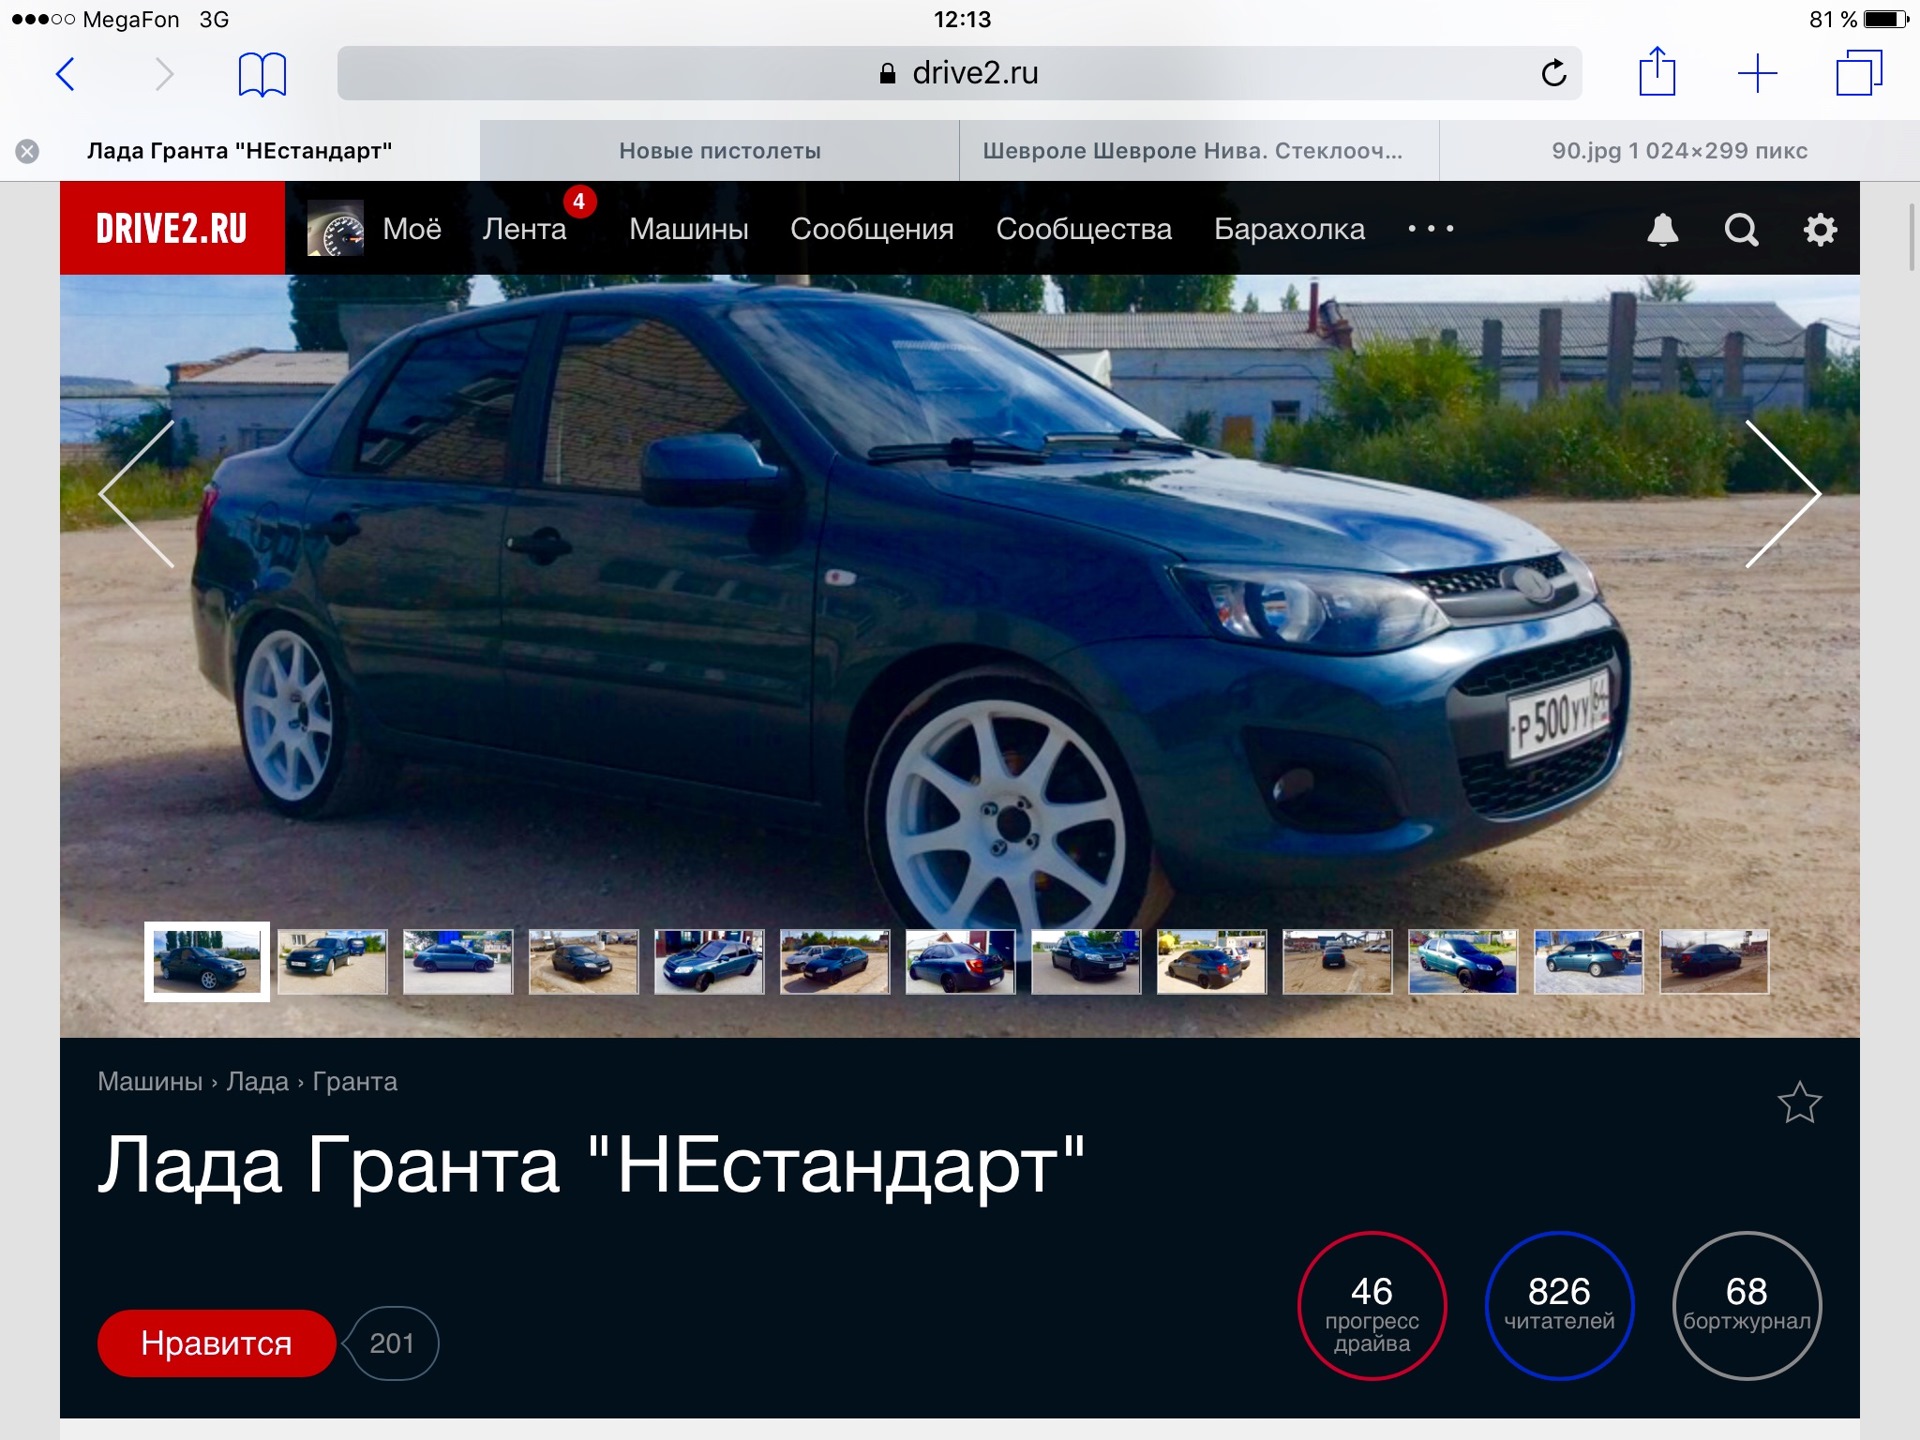Viewport: 1920px width, 1440px height.
Task: Select the twelfth gallery thumbnail
Action: pos(1589,961)
